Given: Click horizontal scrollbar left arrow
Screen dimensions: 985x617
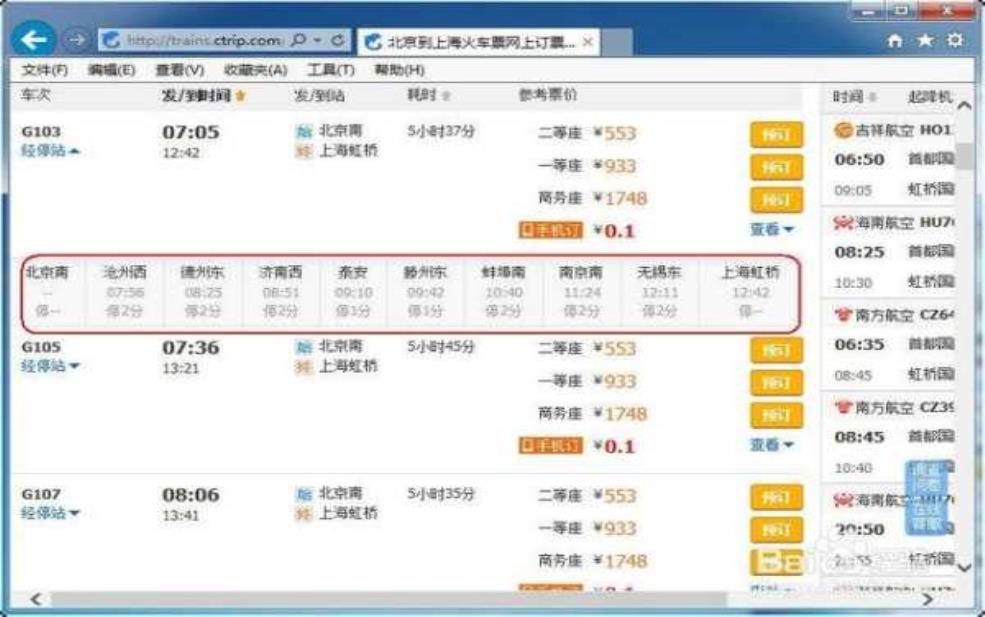Looking at the screenshot, I should (x=36, y=599).
